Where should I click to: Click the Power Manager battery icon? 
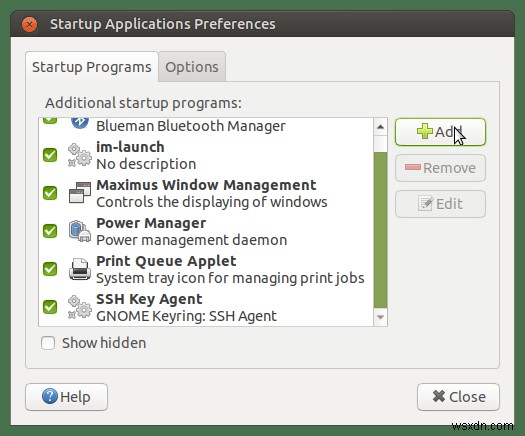(x=80, y=231)
